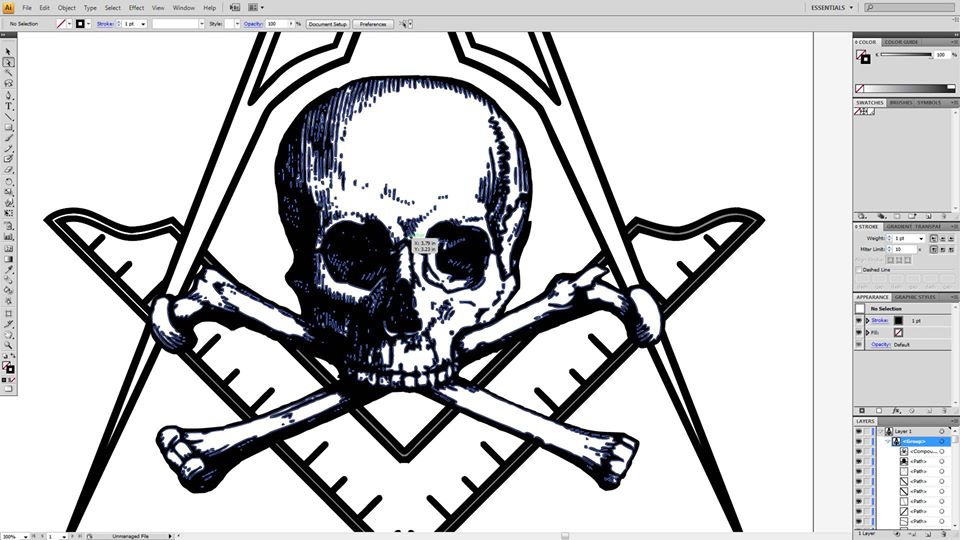Open stroke color dropdown in control bar
The image size is (960, 540).
pos(89,24)
